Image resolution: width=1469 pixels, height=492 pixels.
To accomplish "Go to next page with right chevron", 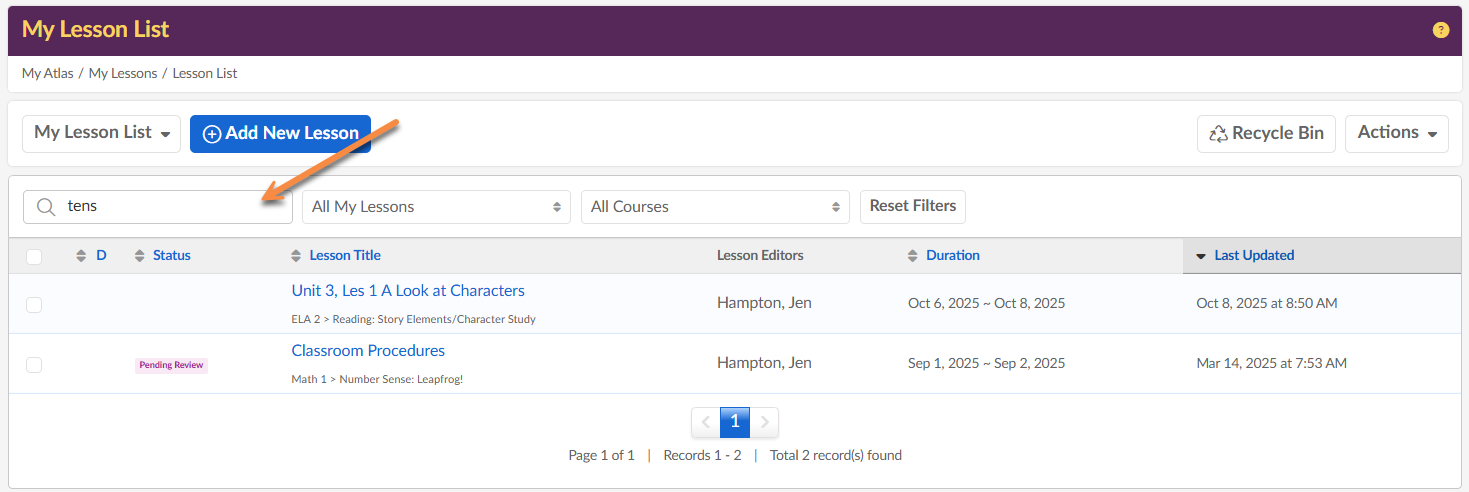I will click(765, 422).
